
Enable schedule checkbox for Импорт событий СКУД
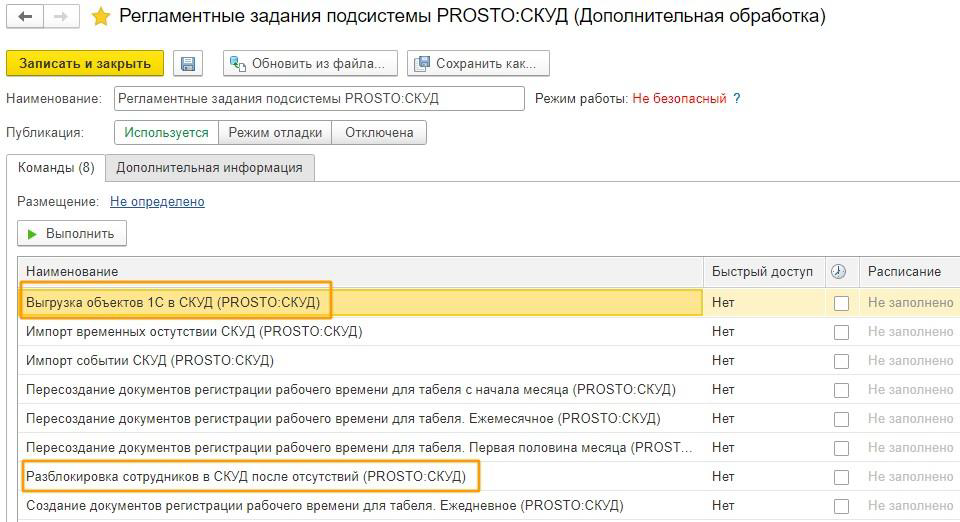pos(841,361)
